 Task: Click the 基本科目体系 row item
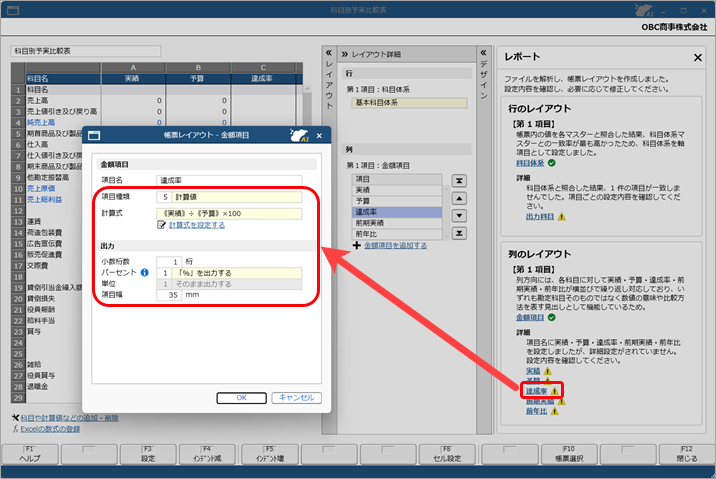[409, 103]
